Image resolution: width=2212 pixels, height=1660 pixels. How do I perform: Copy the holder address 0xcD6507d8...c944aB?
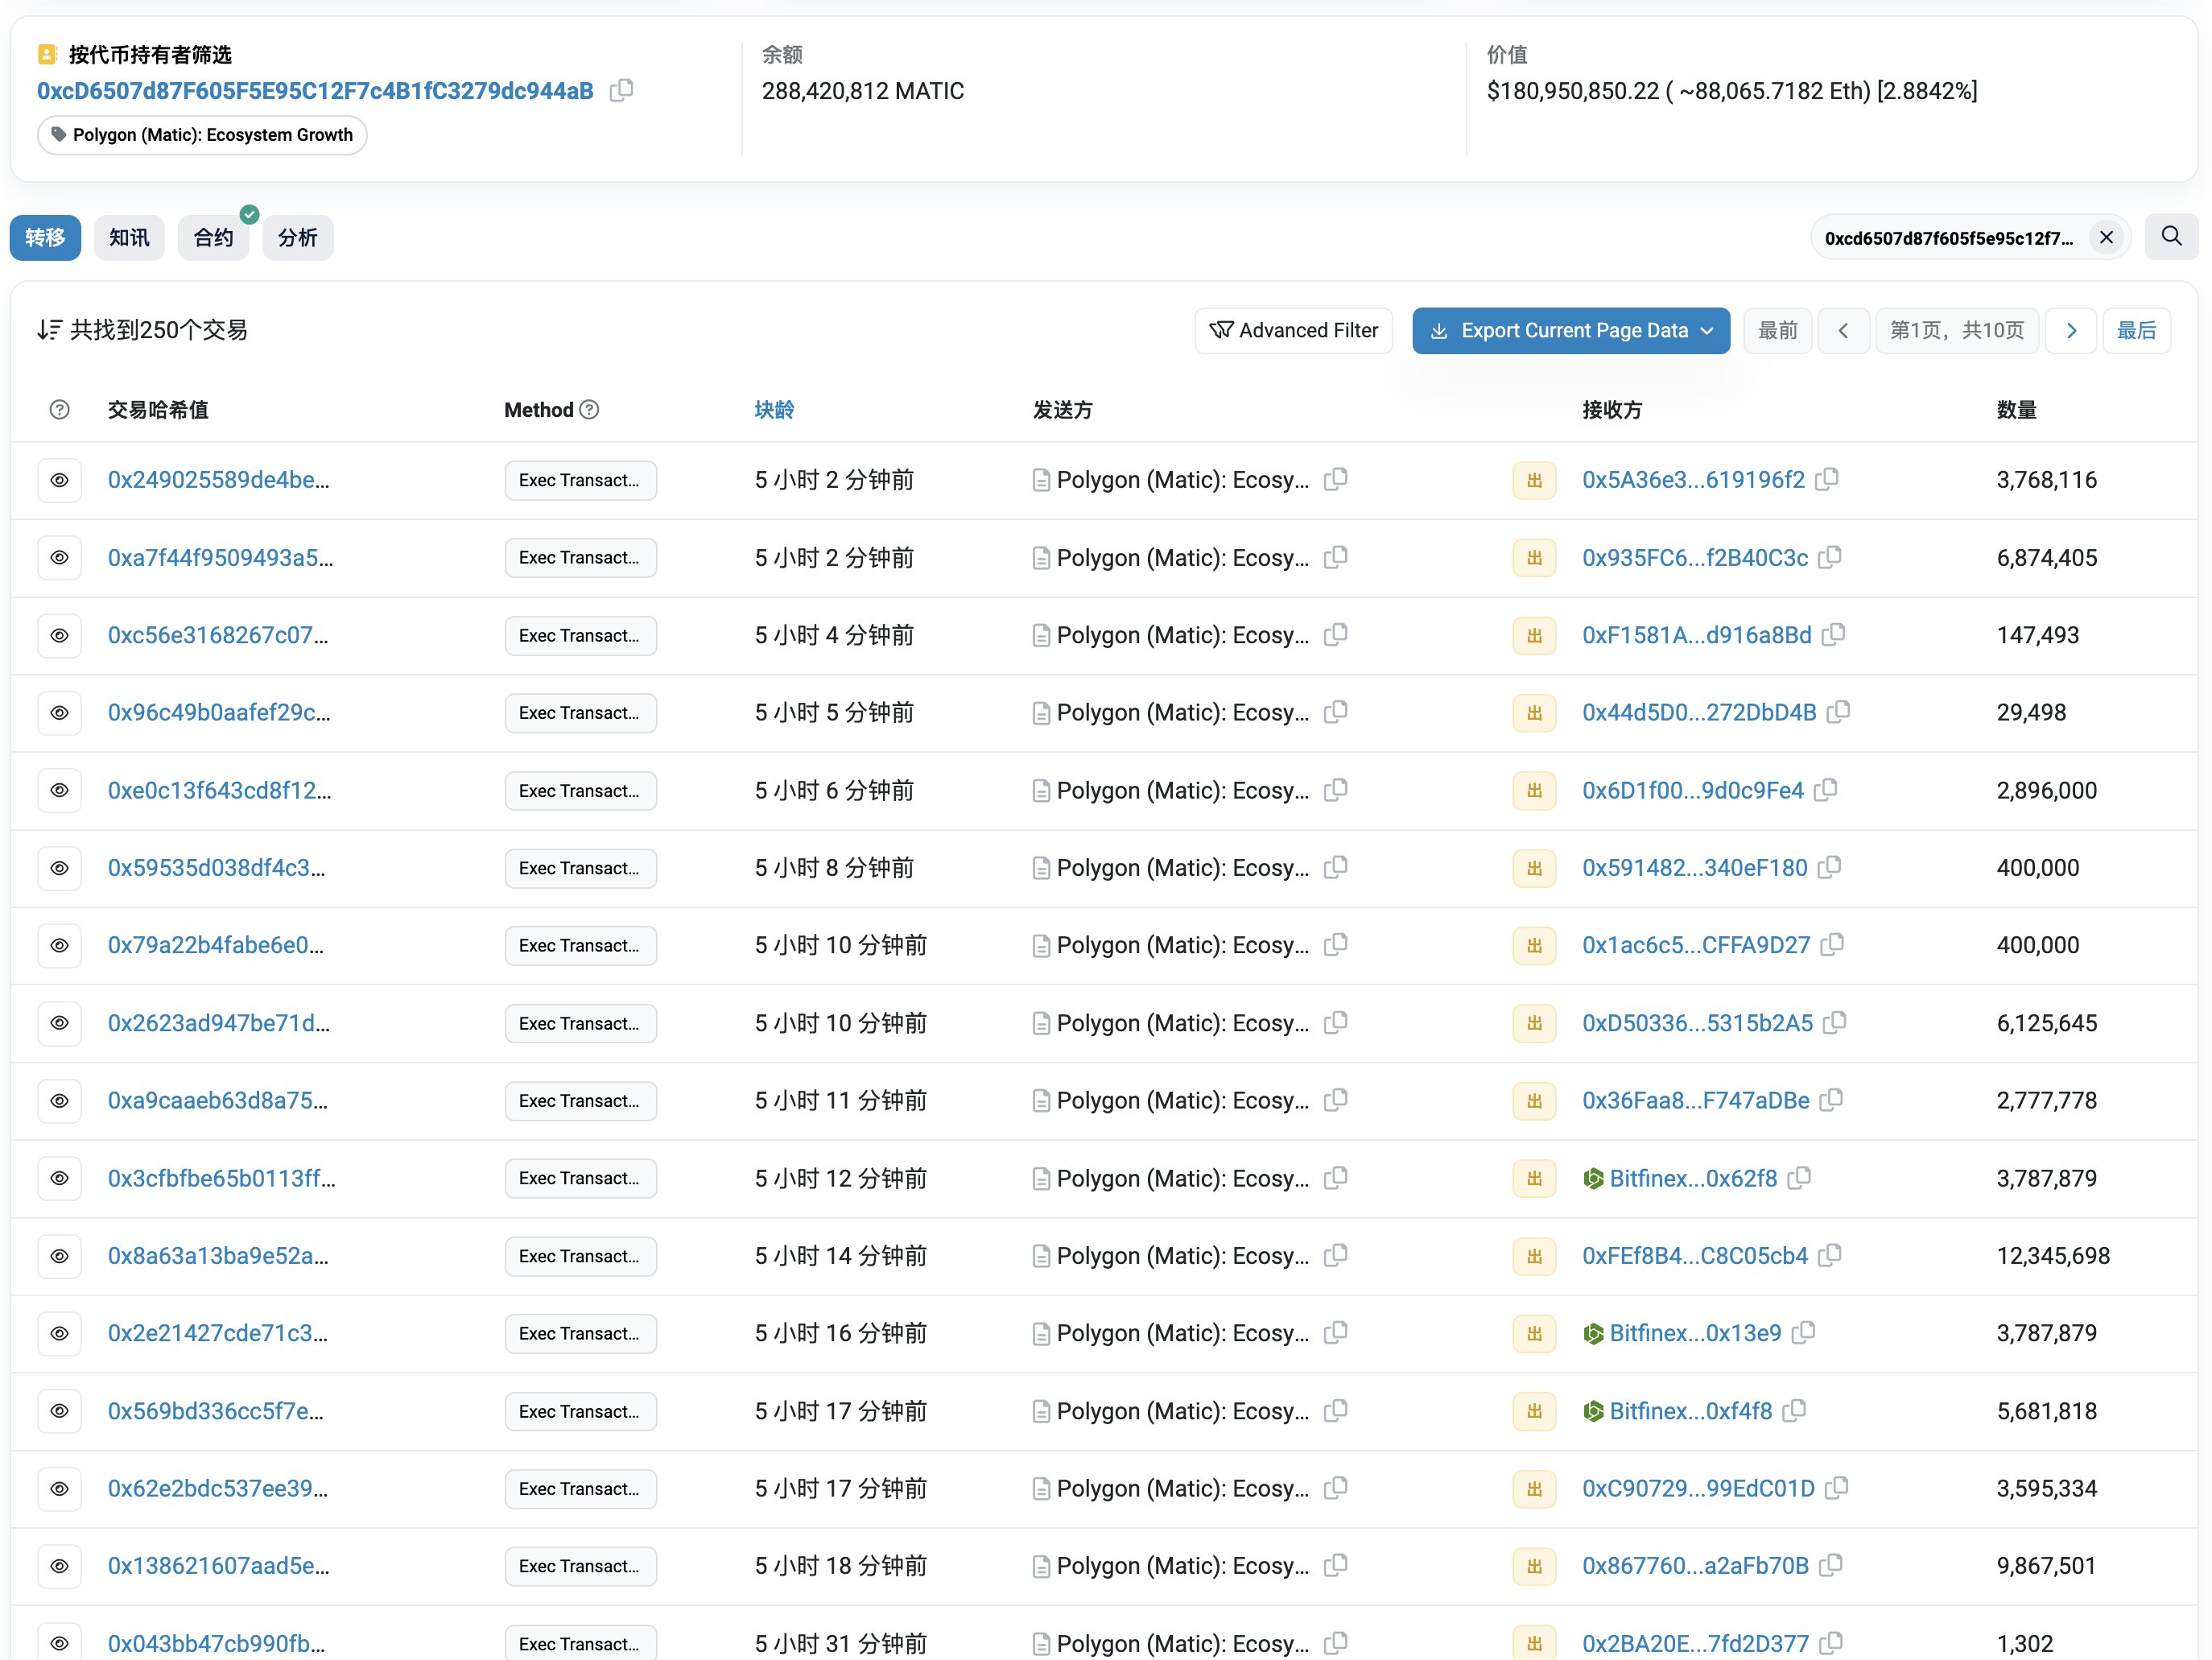click(x=621, y=90)
